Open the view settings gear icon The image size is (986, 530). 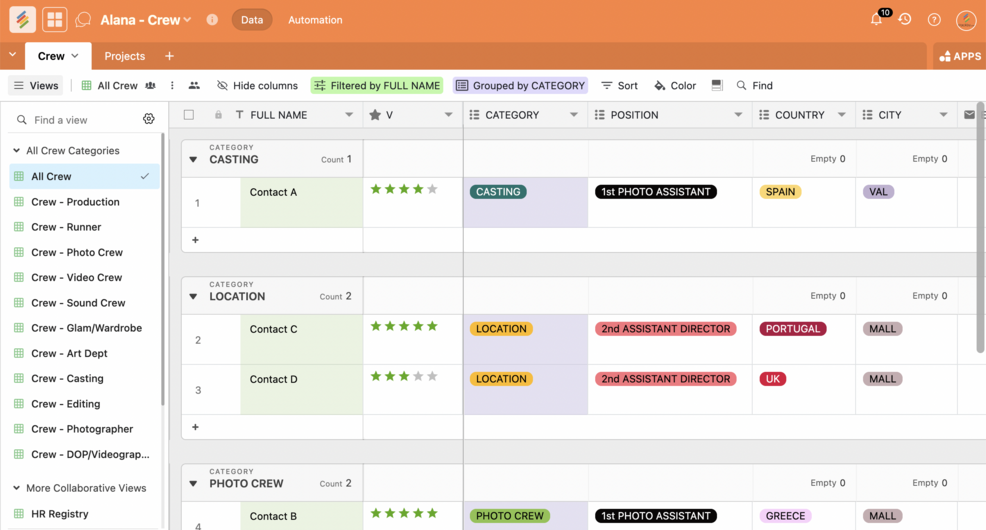pos(149,119)
